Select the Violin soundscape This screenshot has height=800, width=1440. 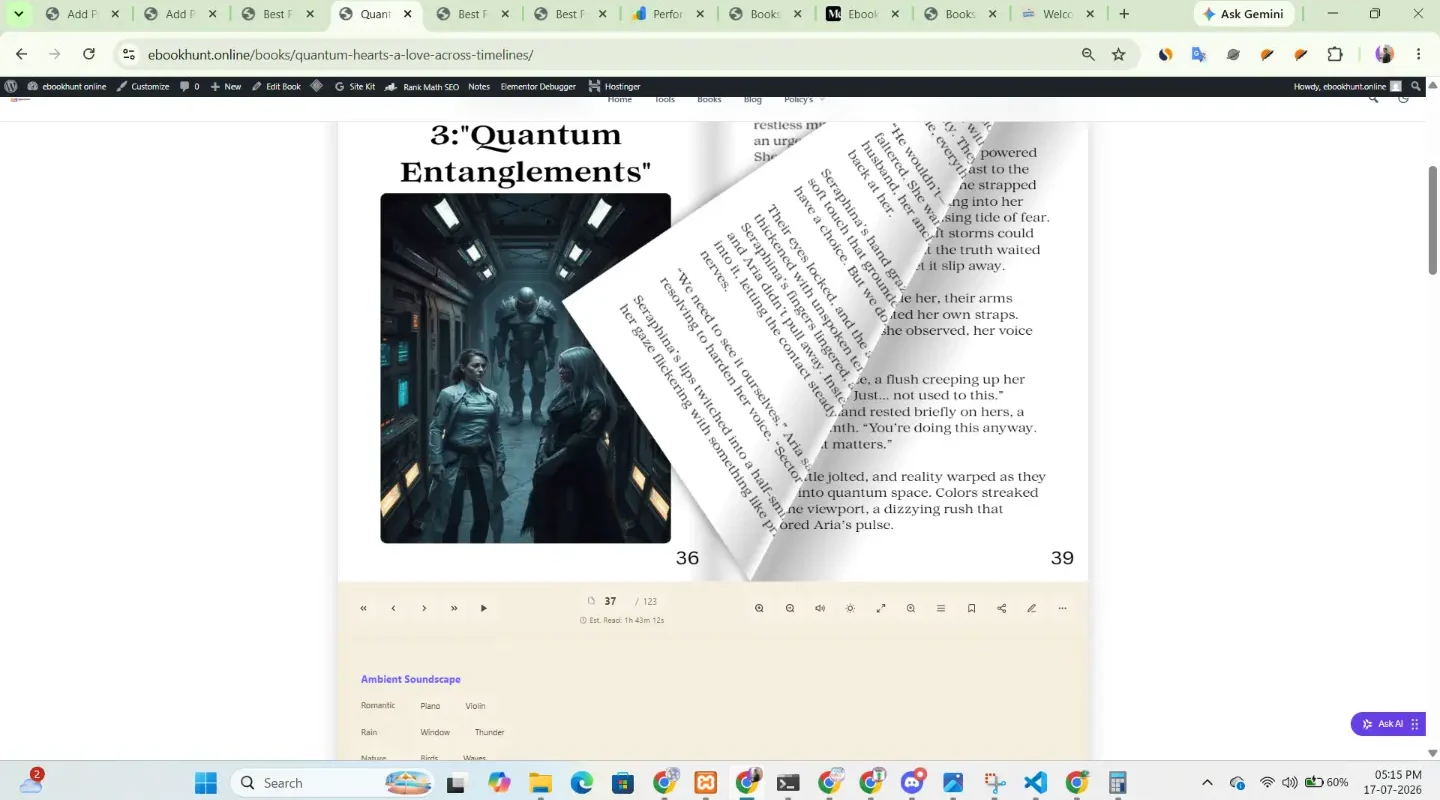[475, 706]
